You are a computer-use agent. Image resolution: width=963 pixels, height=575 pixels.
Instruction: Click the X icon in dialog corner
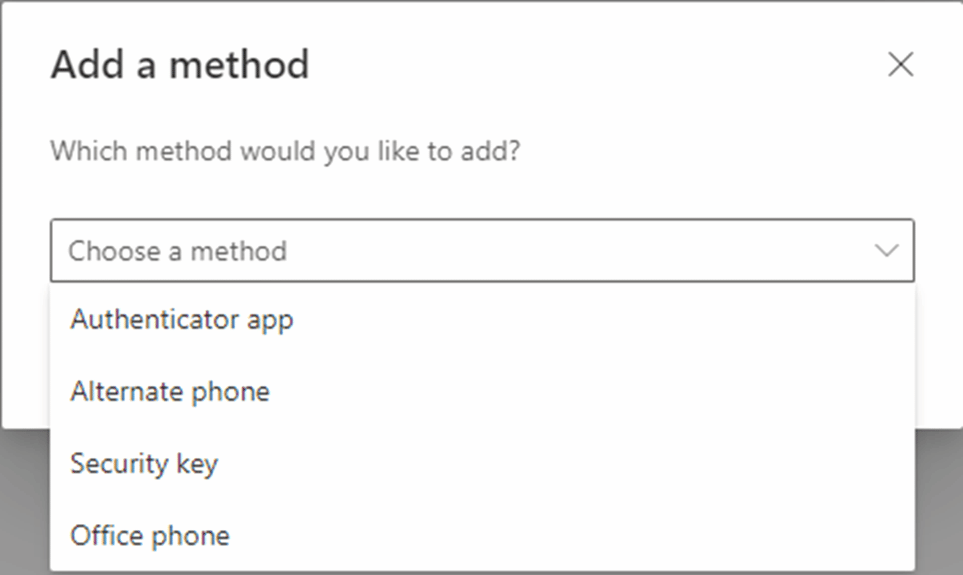[900, 65]
